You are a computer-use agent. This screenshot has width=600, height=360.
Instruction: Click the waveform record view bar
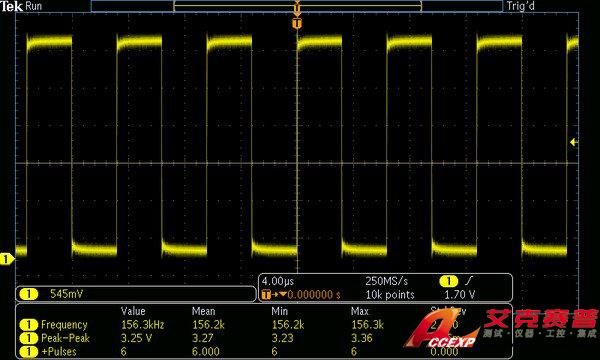click(x=297, y=6)
